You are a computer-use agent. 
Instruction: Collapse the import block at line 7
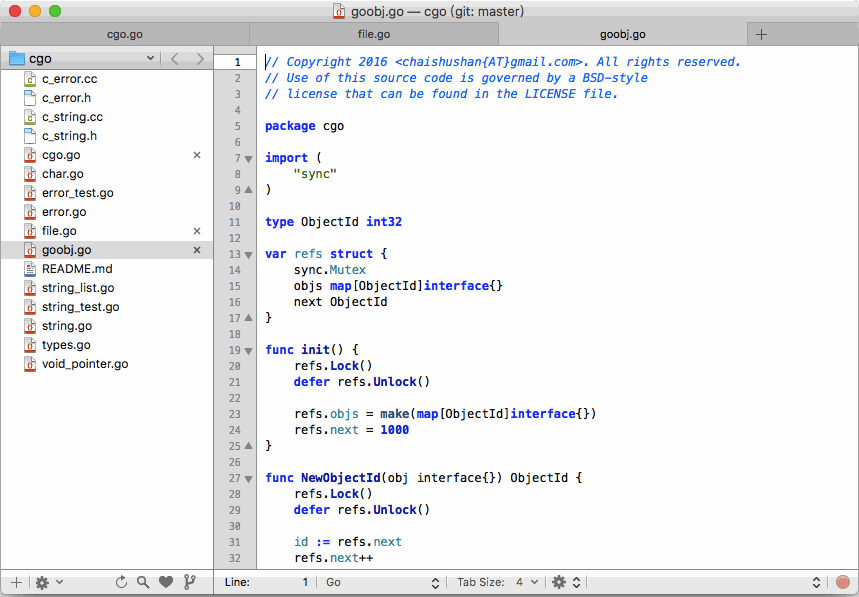click(248, 159)
